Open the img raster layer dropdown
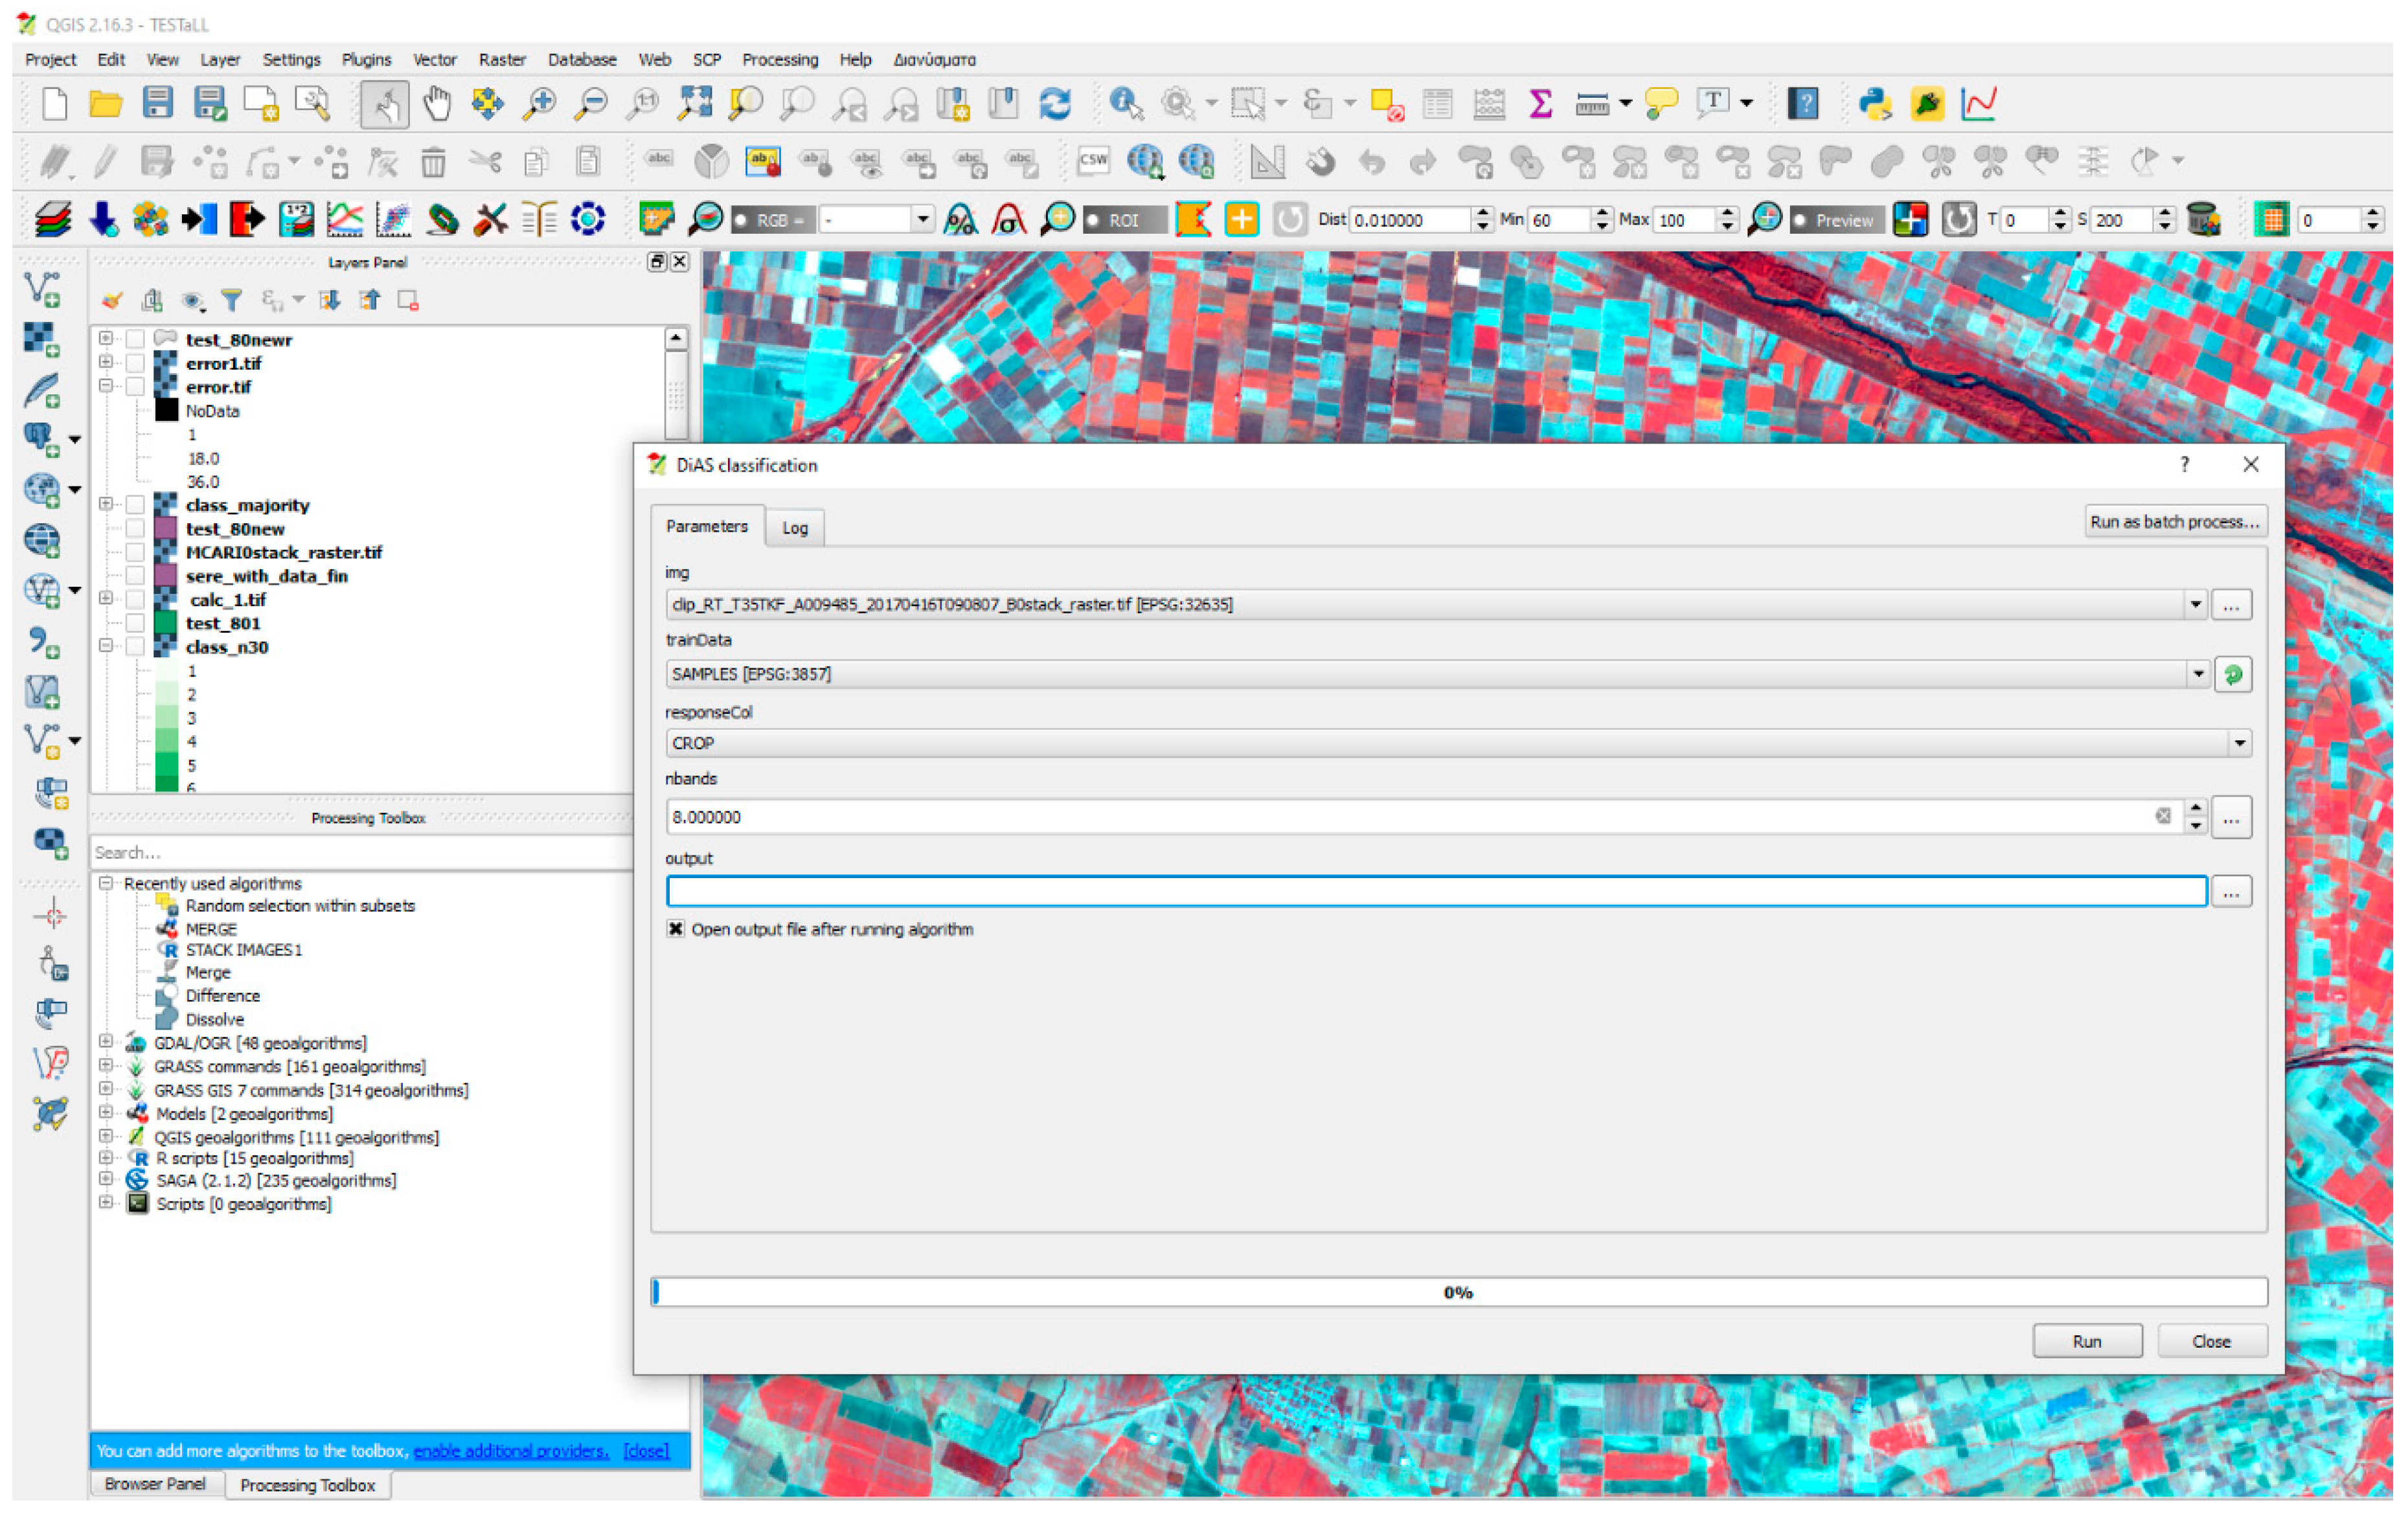 [2195, 604]
